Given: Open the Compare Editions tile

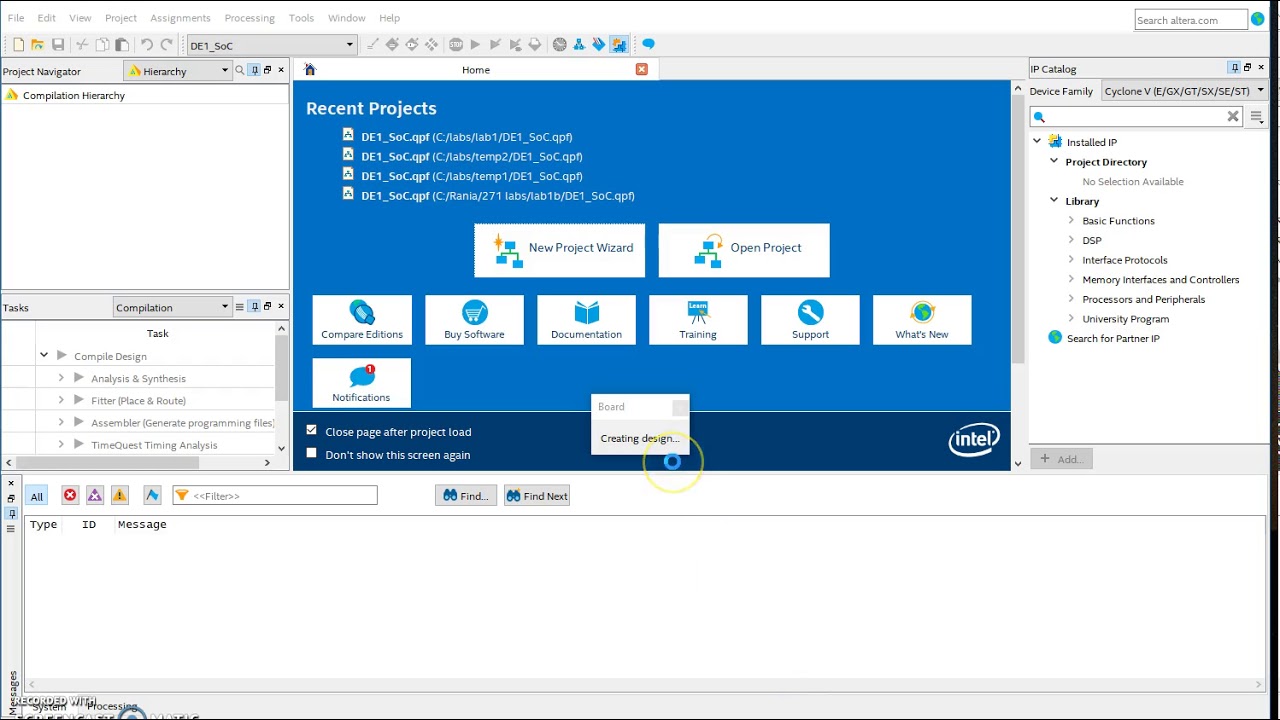Looking at the screenshot, I should 362,320.
